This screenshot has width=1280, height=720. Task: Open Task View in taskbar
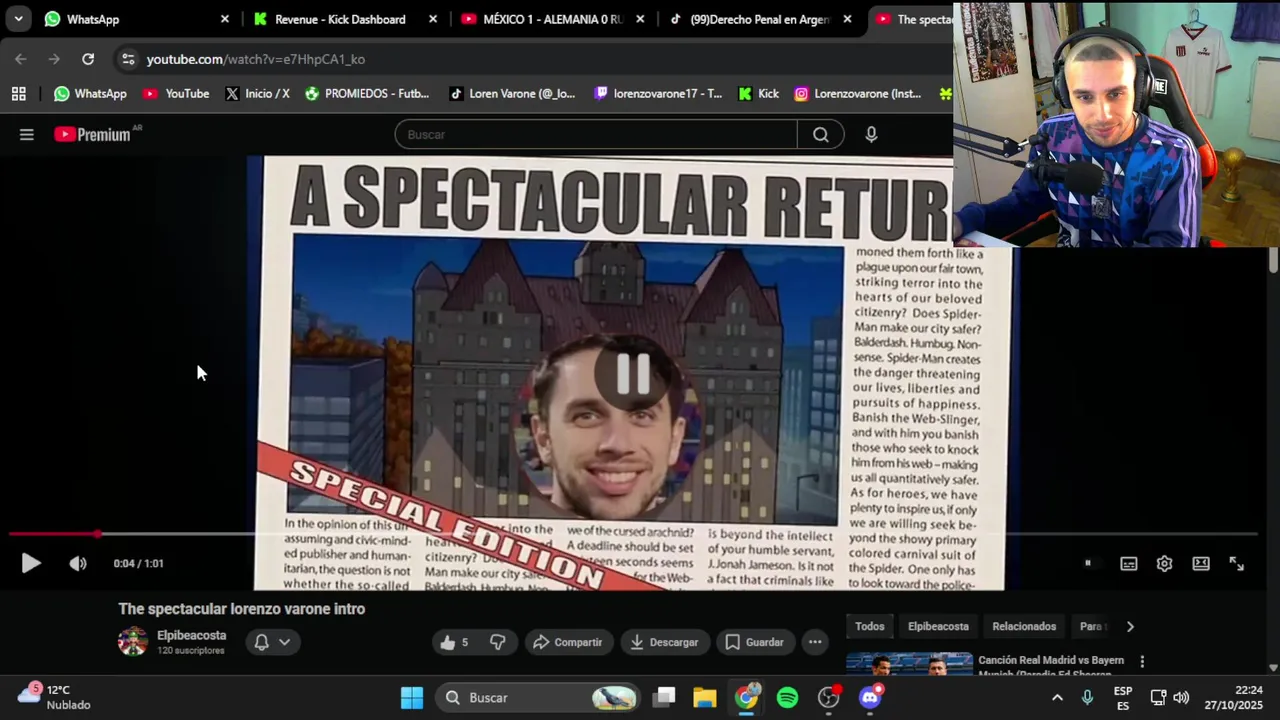(x=665, y=698)
